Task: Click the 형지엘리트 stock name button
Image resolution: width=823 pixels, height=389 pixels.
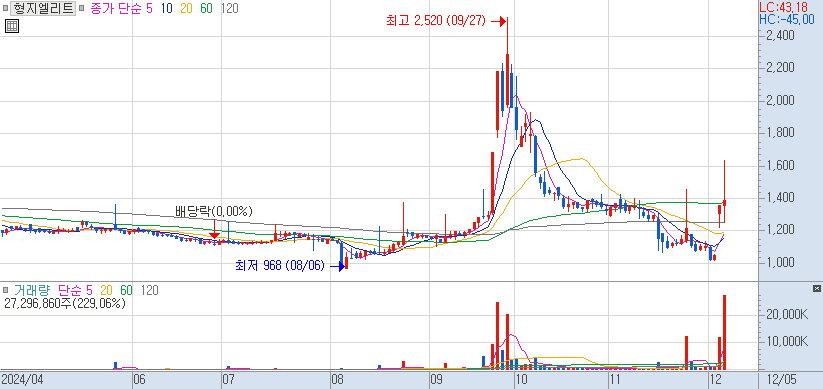Action: (x=43, y=8)
